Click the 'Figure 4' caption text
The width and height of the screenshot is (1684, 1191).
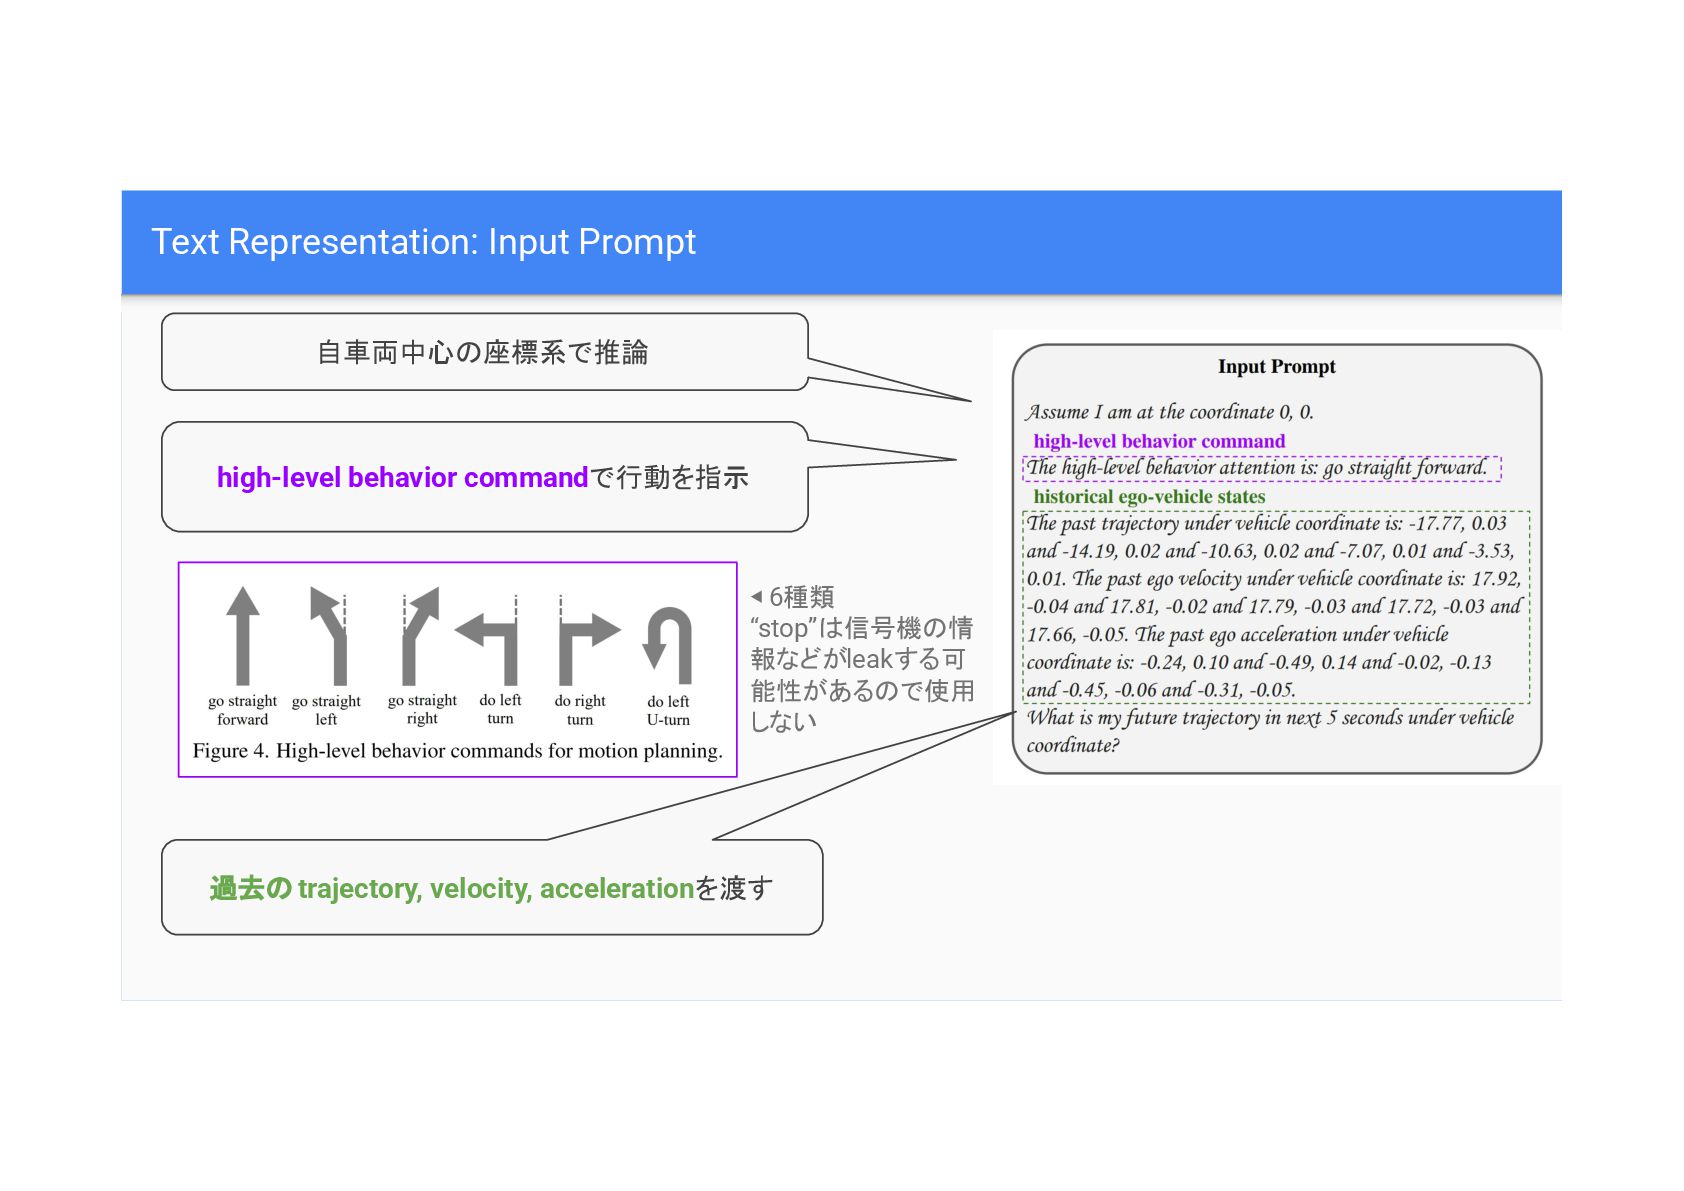pos(457,751)
